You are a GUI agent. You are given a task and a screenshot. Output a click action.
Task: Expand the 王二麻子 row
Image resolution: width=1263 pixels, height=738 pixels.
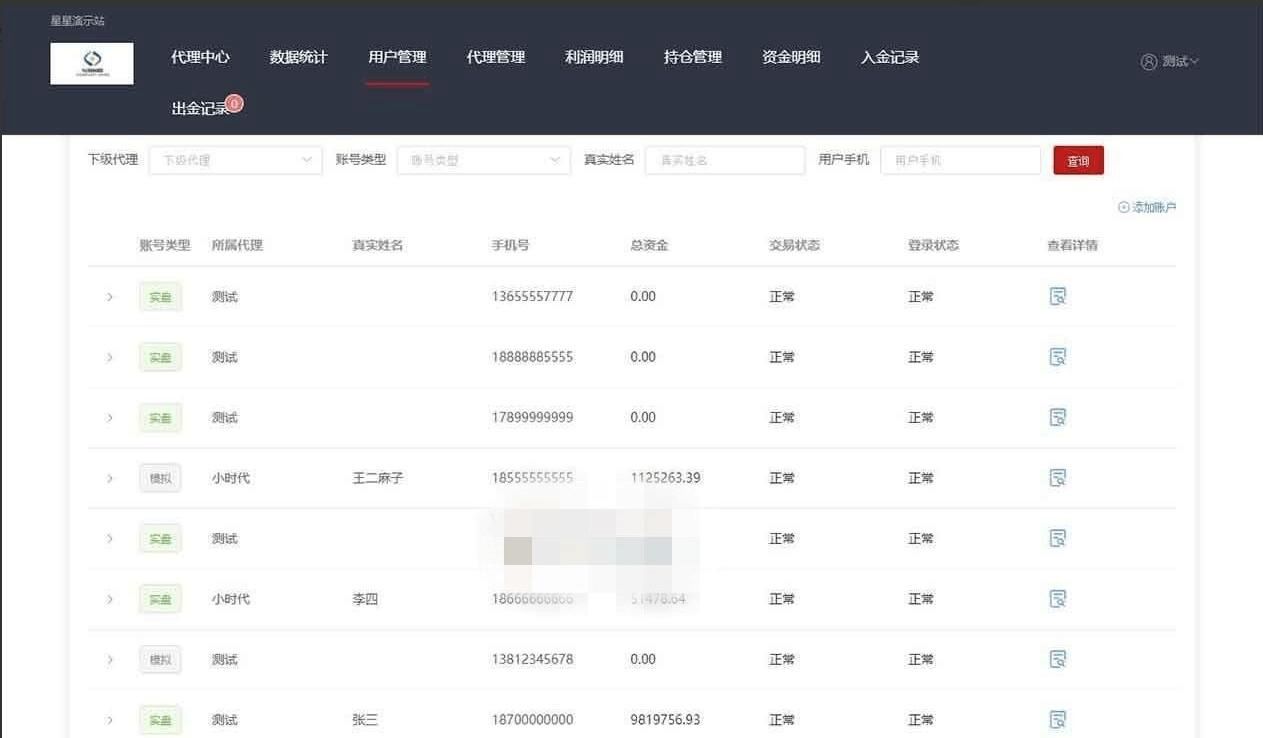coord(110,478)
